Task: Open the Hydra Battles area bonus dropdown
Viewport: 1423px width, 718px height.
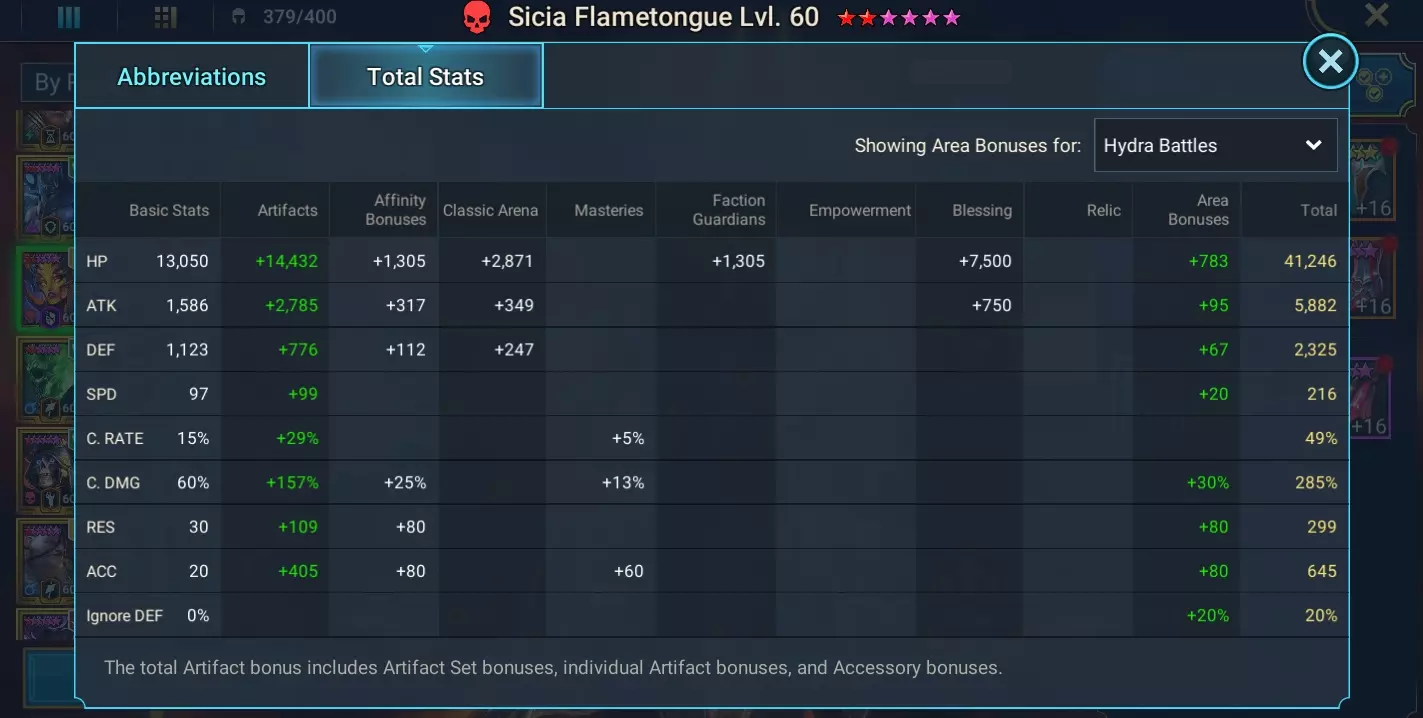Action: (1215, 145)
